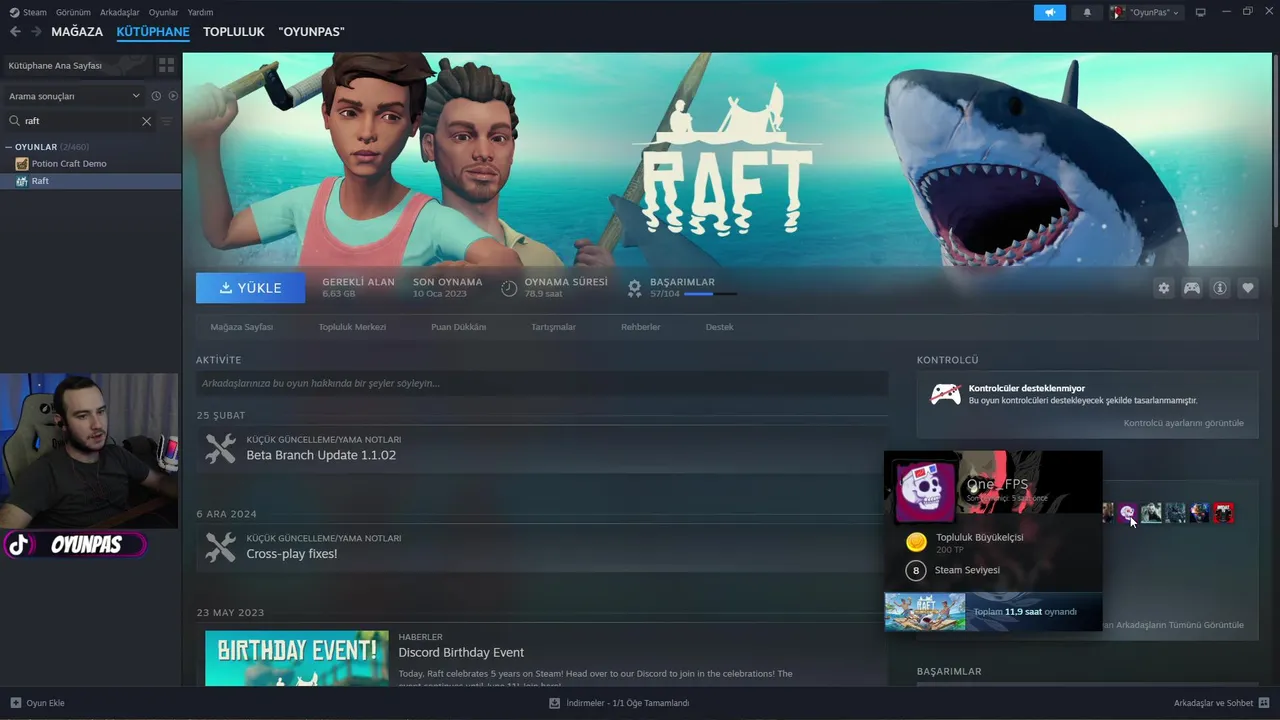The image size is (1280, 720).
Task: Click the downloads status icon
Action: (554, 703)
